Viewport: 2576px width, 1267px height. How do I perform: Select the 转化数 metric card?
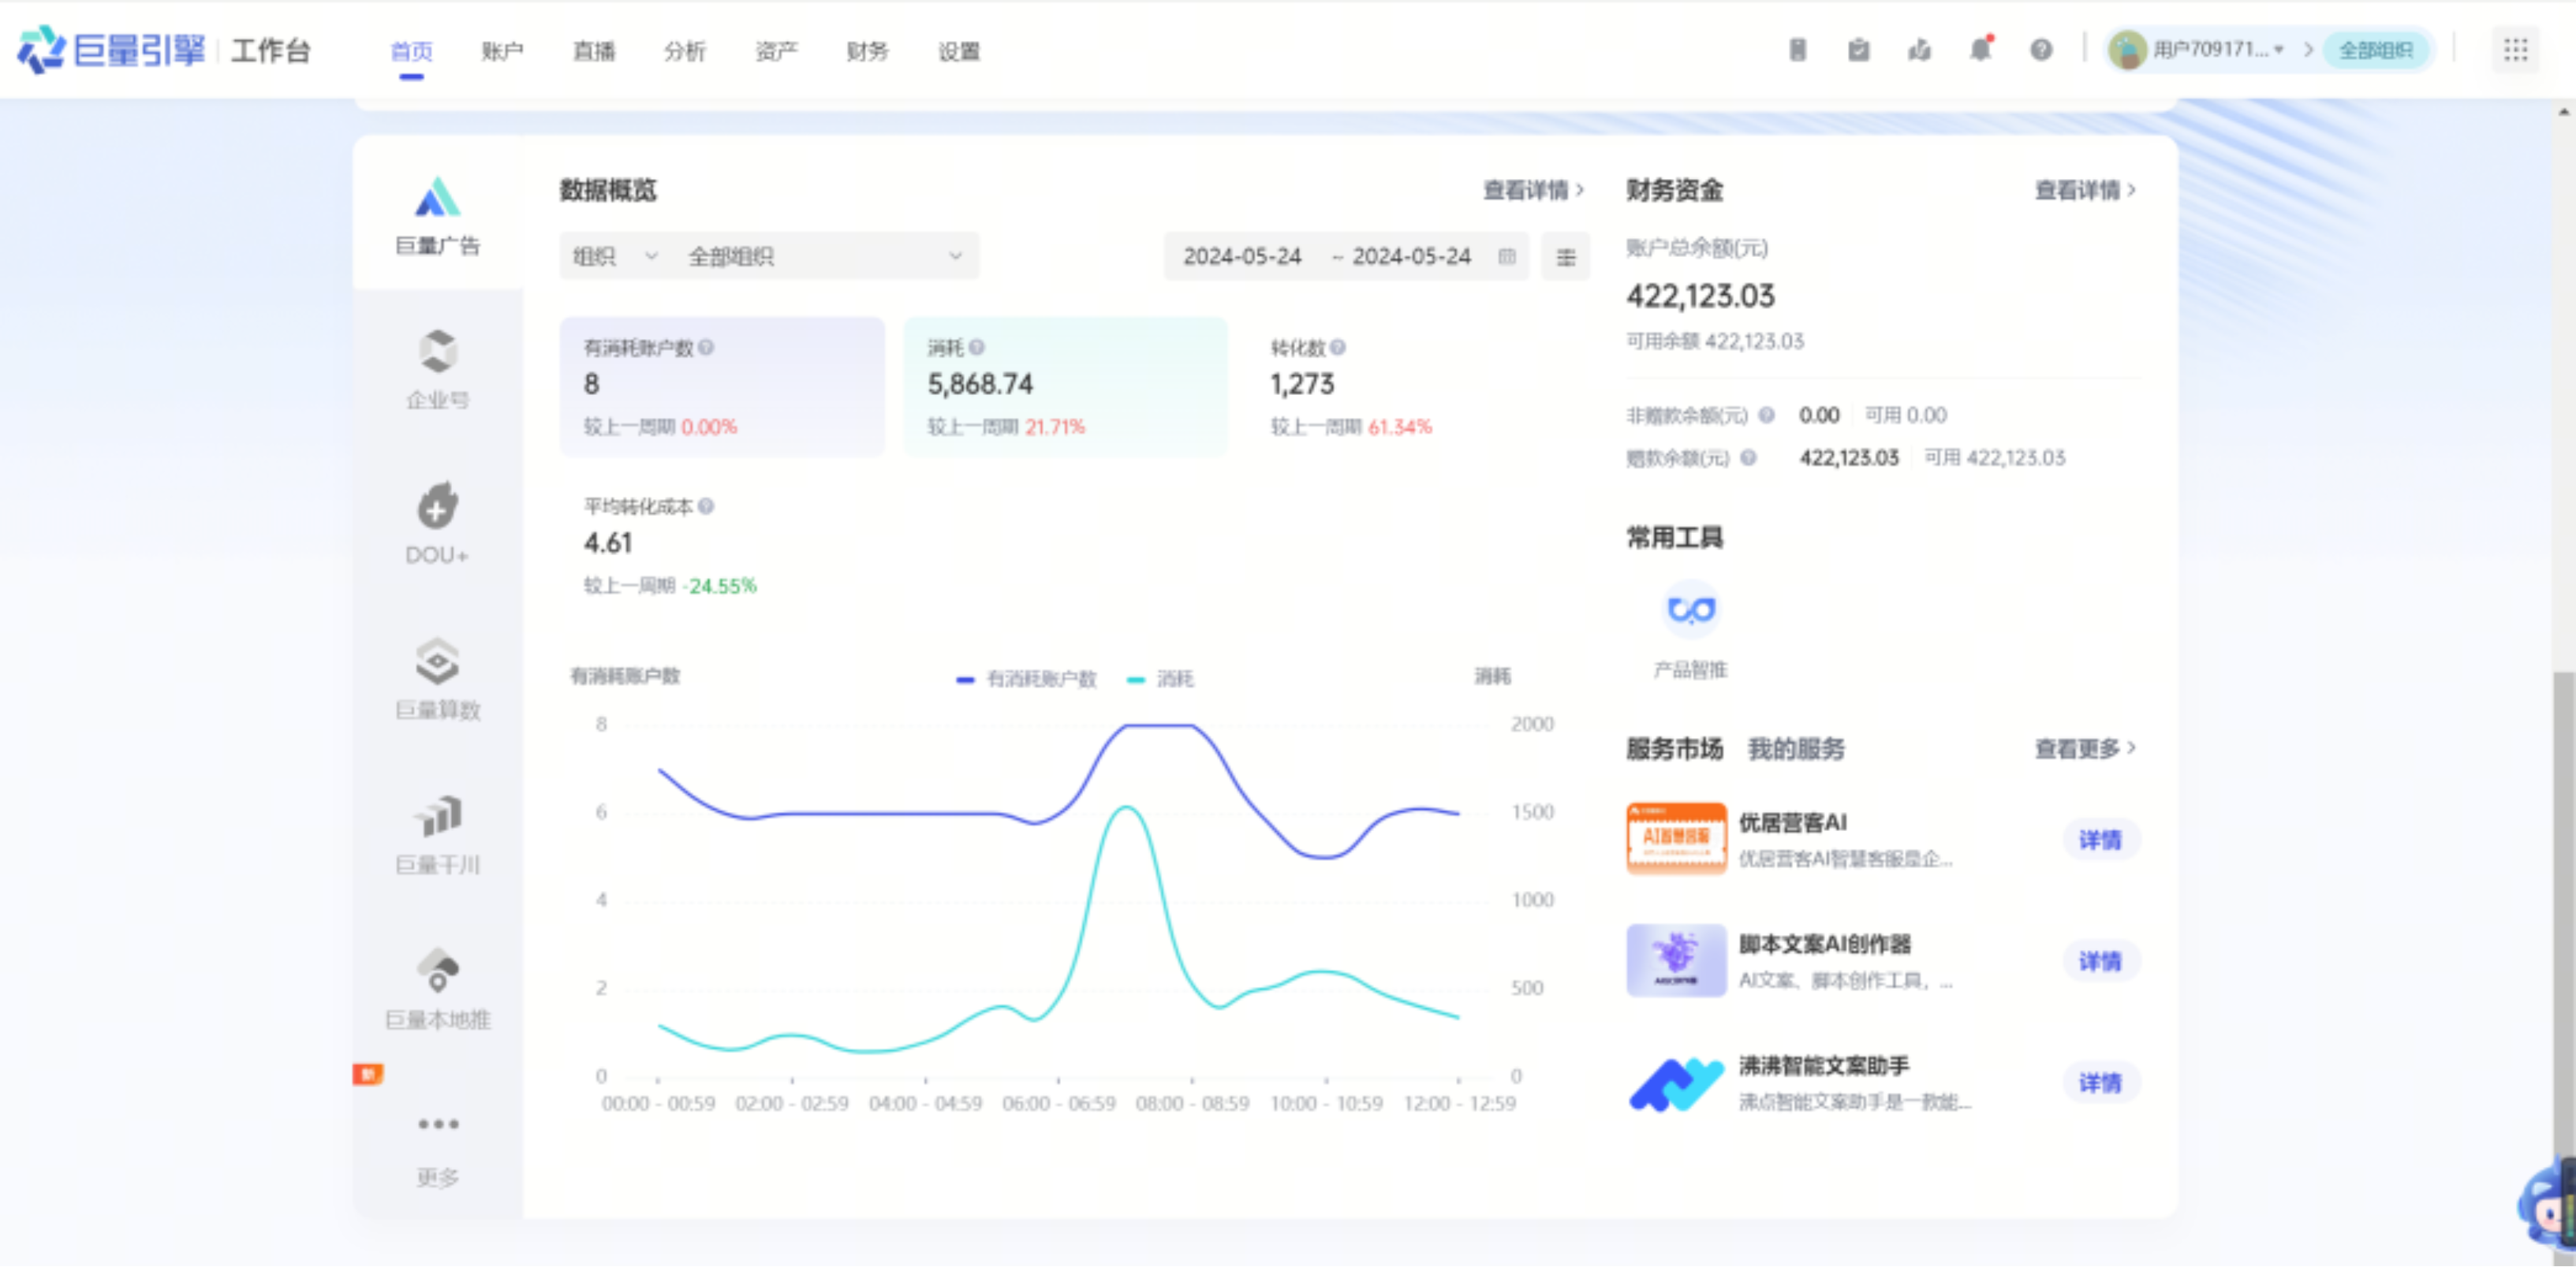(x=1350, y=386)
